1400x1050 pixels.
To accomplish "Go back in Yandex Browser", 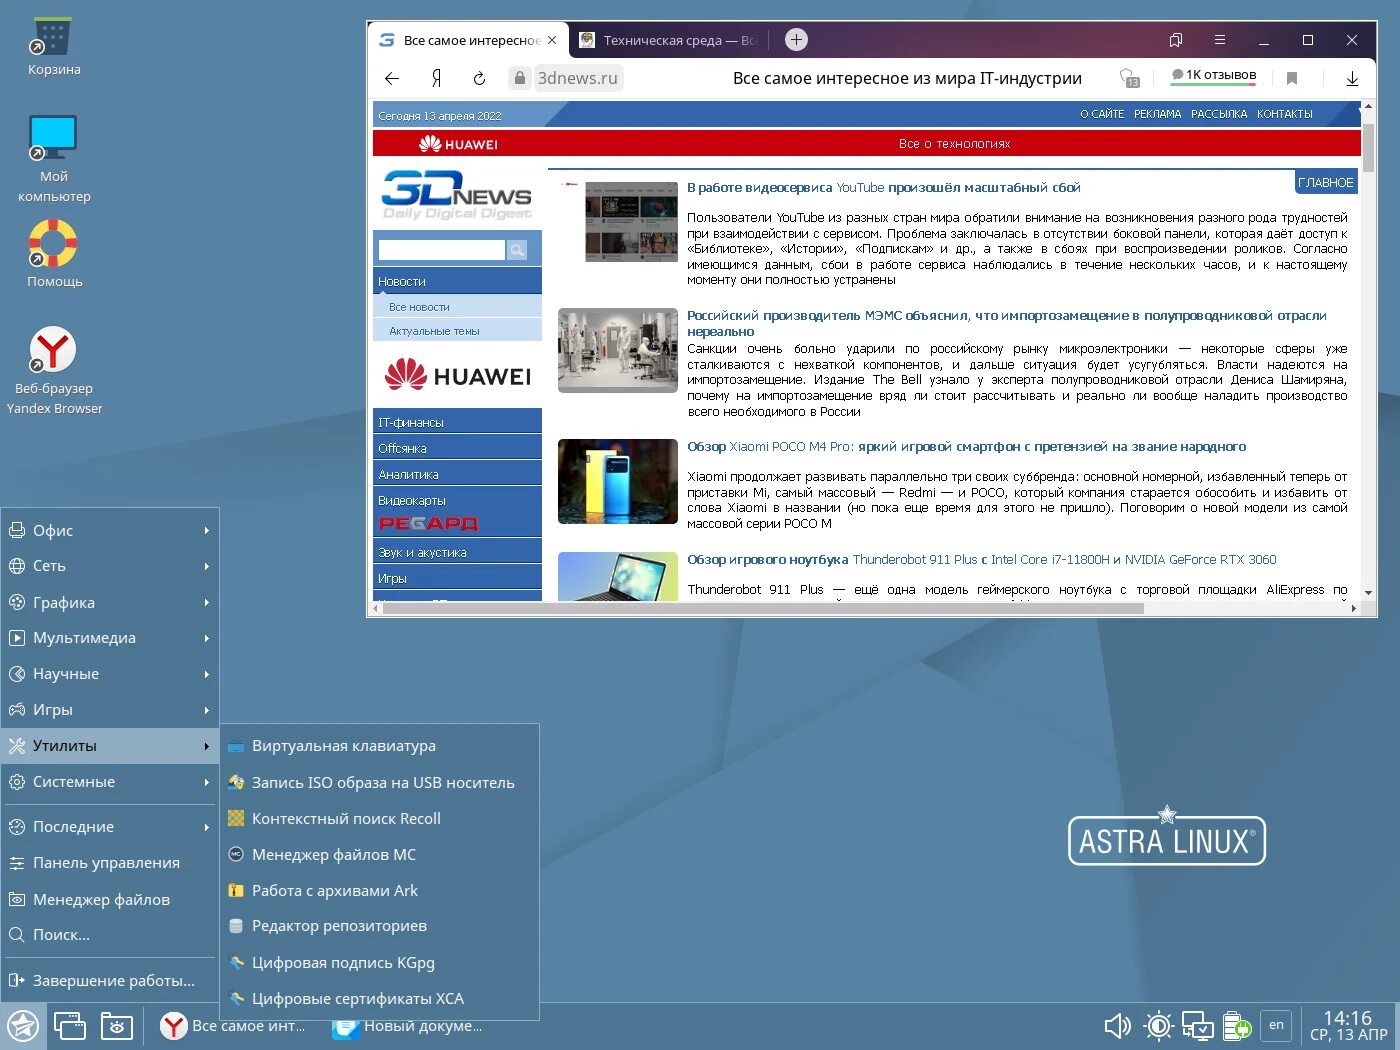I will (x=392, y=78).
